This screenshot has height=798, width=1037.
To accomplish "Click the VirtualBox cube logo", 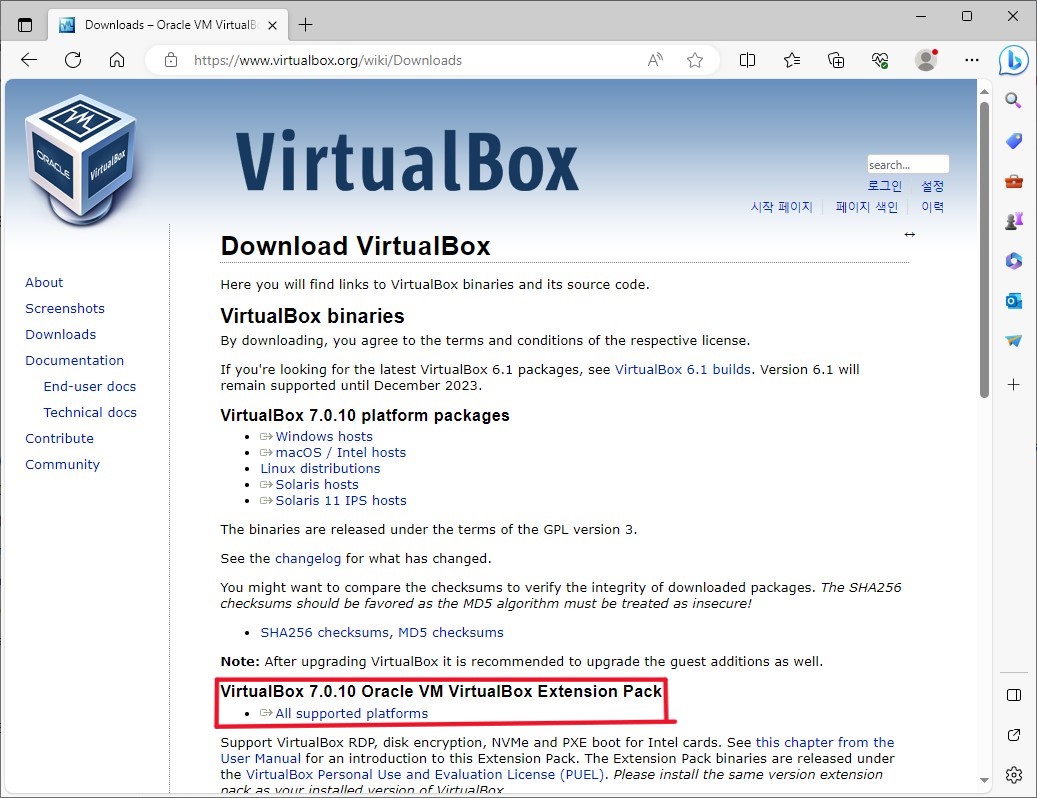I will 81,159.
